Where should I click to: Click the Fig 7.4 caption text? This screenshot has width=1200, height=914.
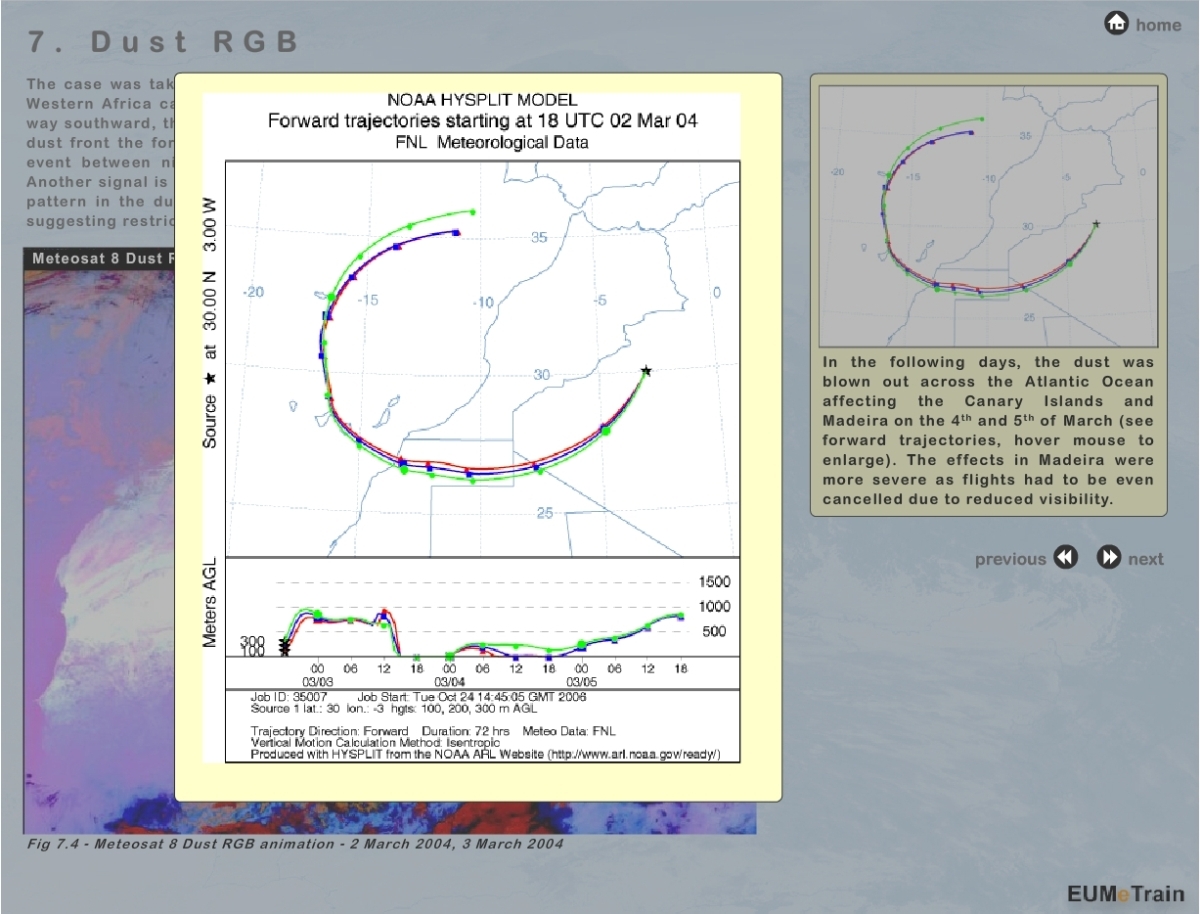tap(295, 844)
